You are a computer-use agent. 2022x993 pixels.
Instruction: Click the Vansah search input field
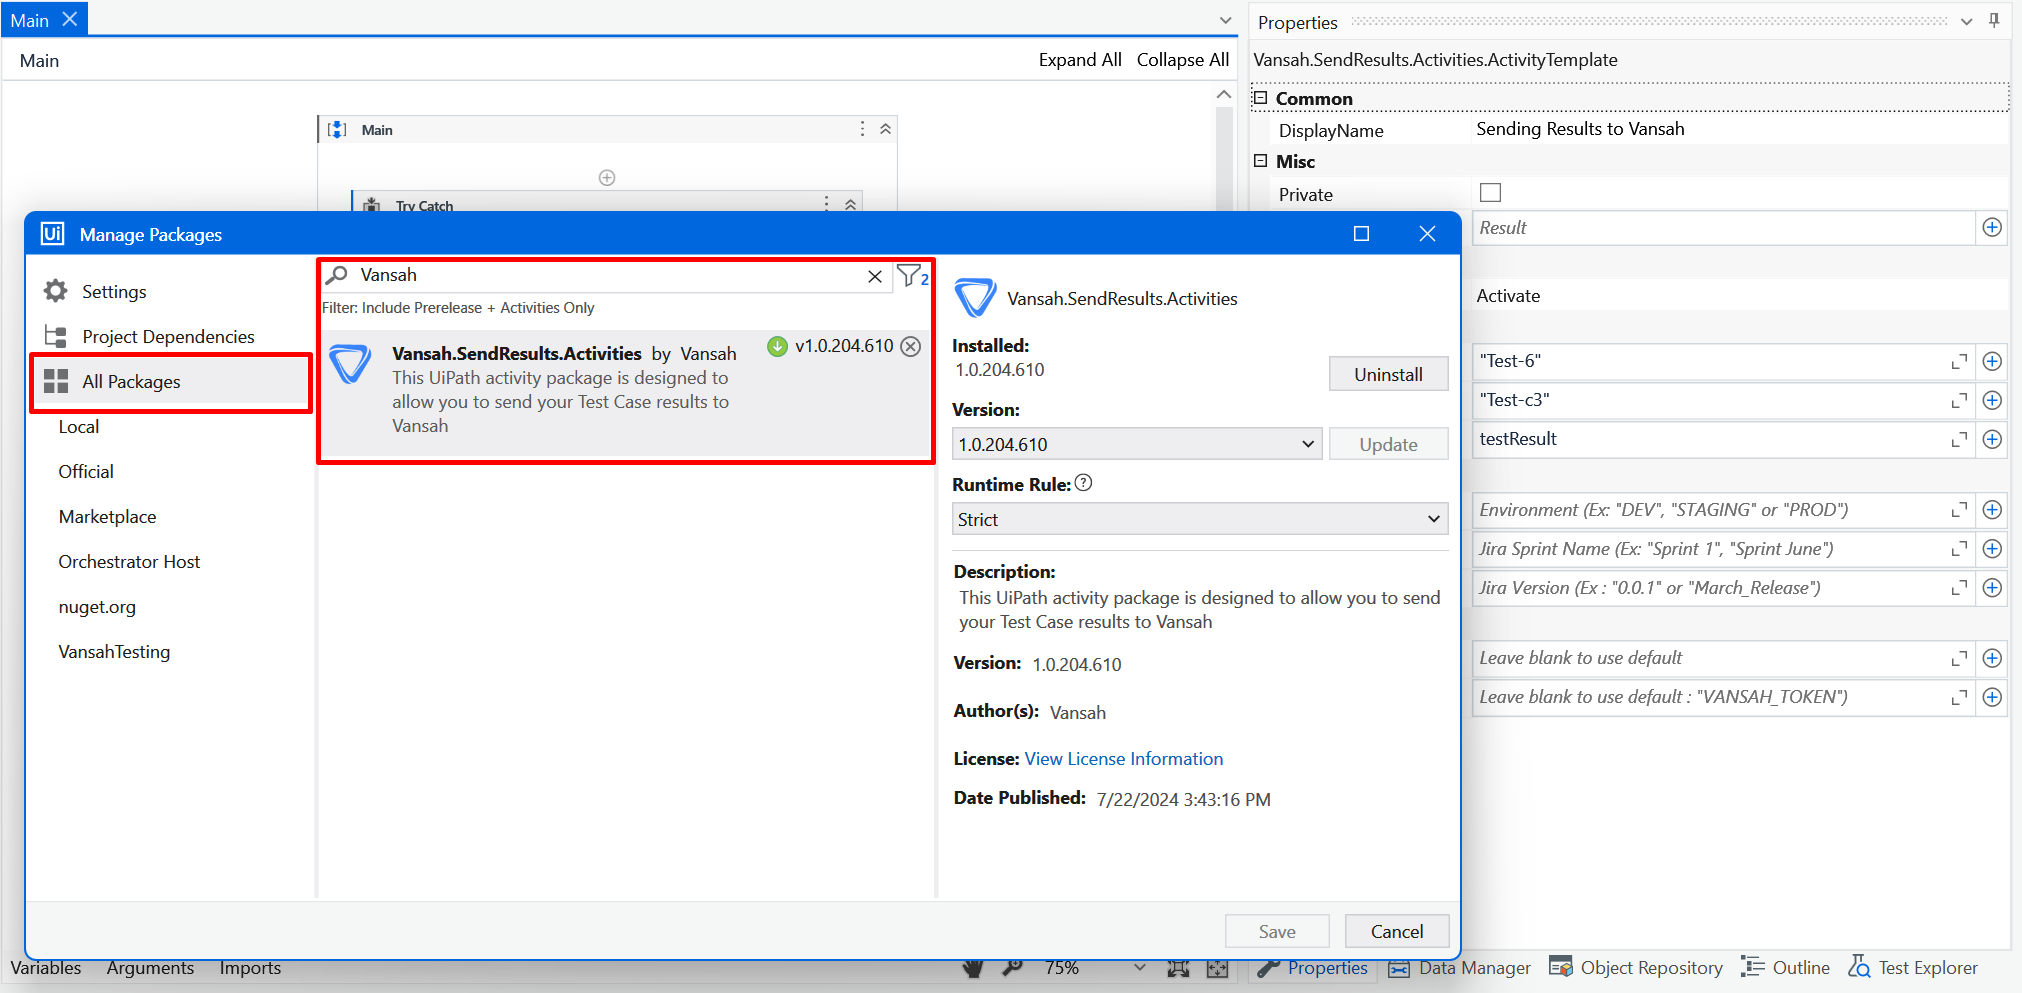607,276
